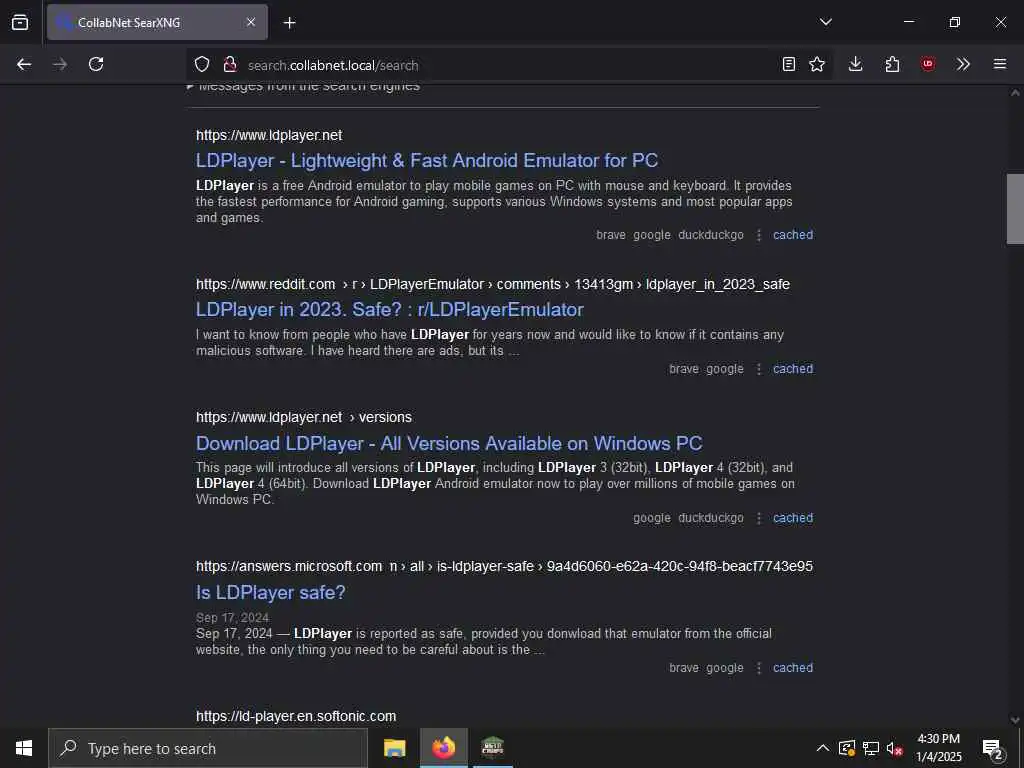This screenshot has height=768, width=1024.
Task: Open the tracking protection shield icon
Action: click(x=202, y=64)
